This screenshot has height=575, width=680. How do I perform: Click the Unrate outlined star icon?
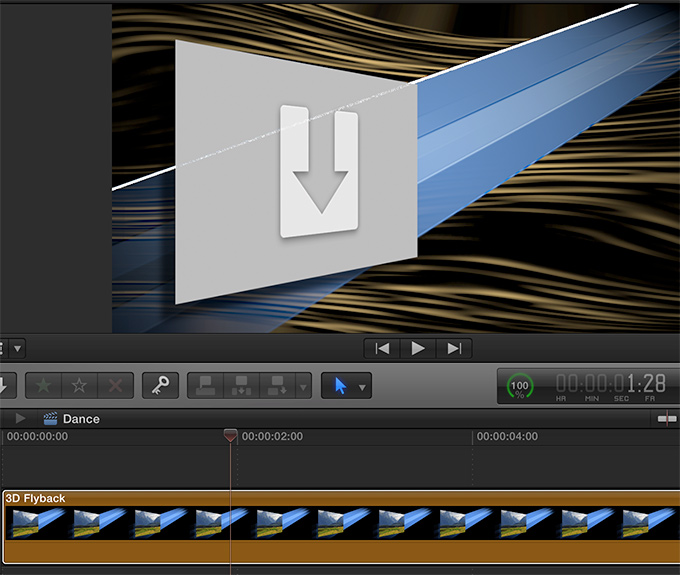[79, 385]
